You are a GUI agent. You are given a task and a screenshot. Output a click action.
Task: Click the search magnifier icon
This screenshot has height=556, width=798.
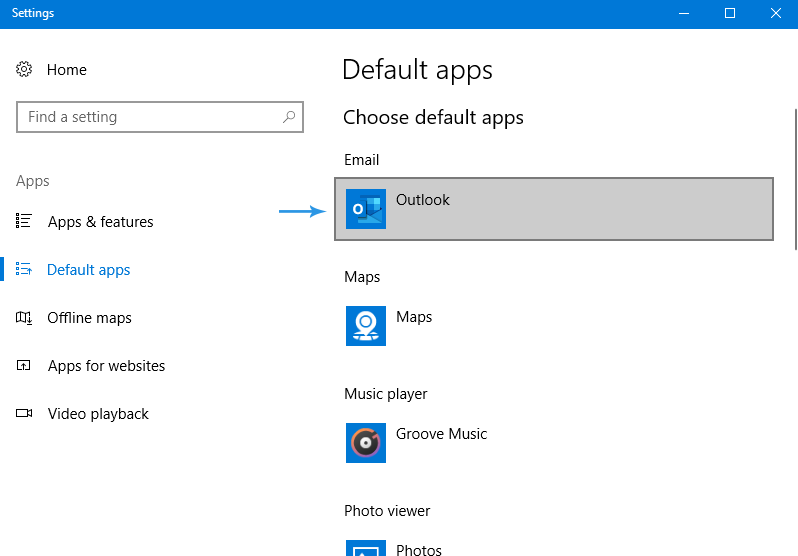tap(289, 117)
